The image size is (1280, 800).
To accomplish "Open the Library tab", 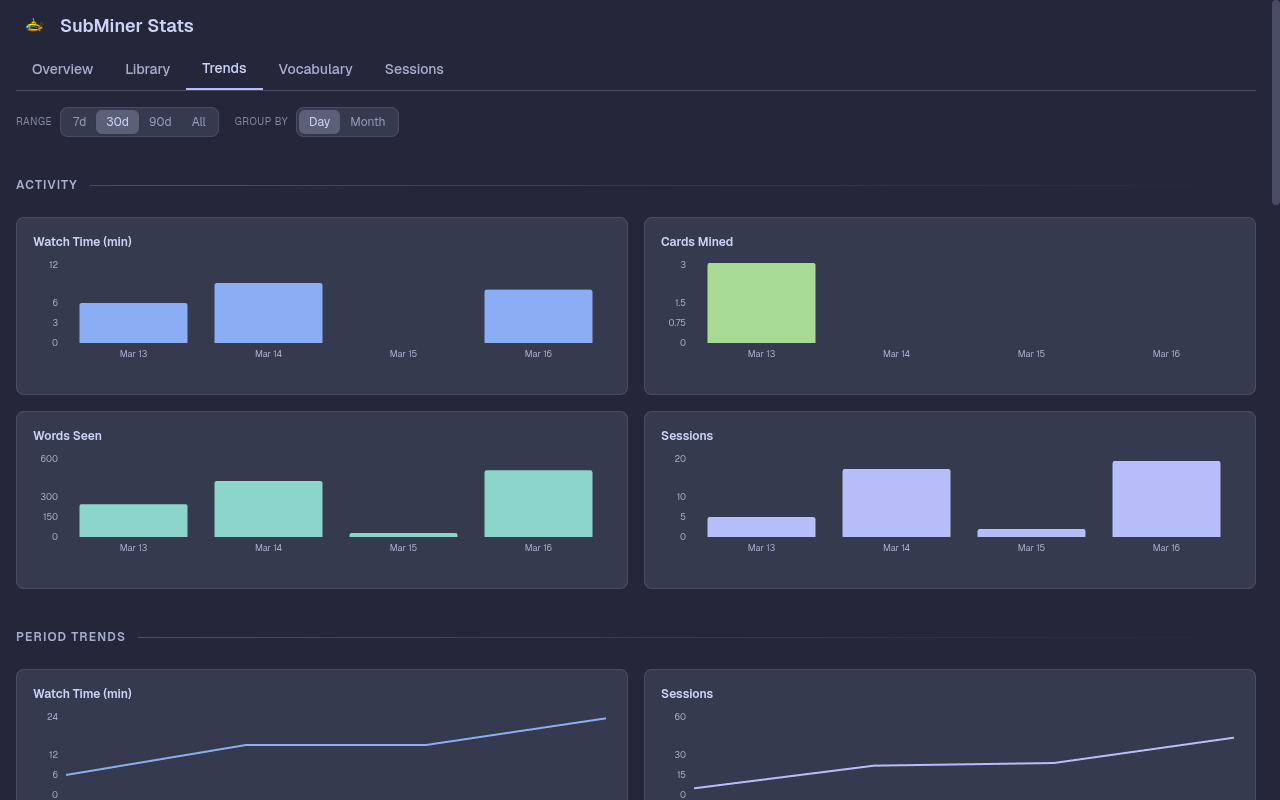I will tap(147, 69).
